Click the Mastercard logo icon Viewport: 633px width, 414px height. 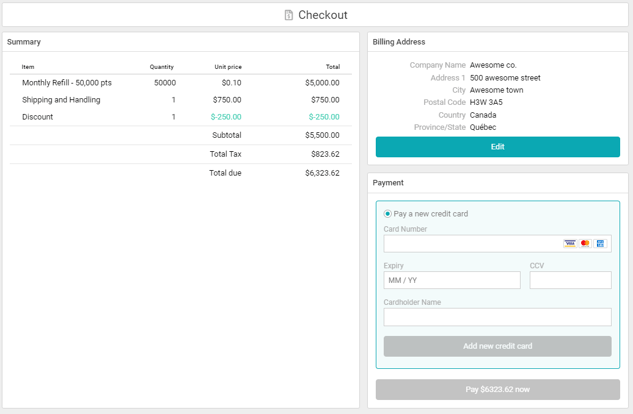click(x=585, y=243)
